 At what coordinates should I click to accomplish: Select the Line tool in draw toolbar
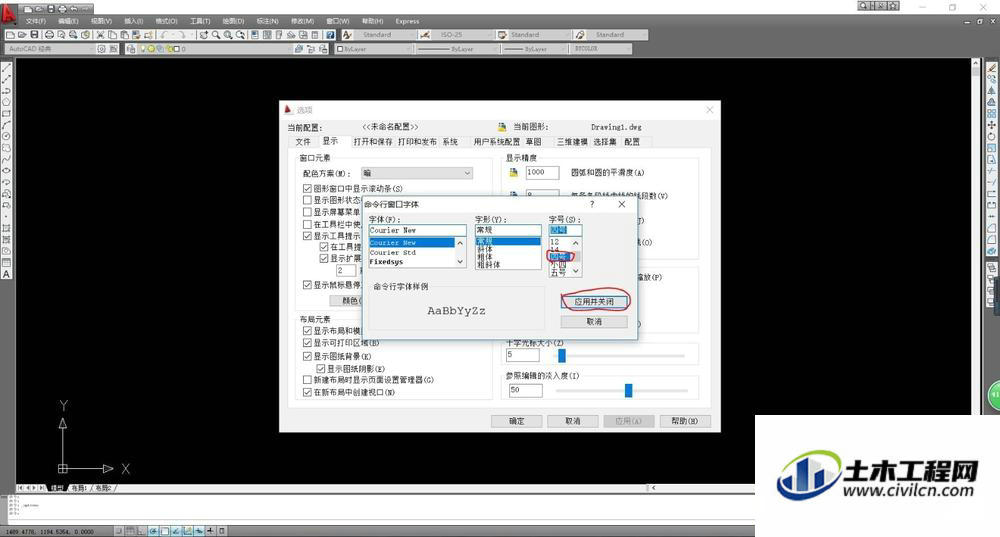click(x=6, y=68)
